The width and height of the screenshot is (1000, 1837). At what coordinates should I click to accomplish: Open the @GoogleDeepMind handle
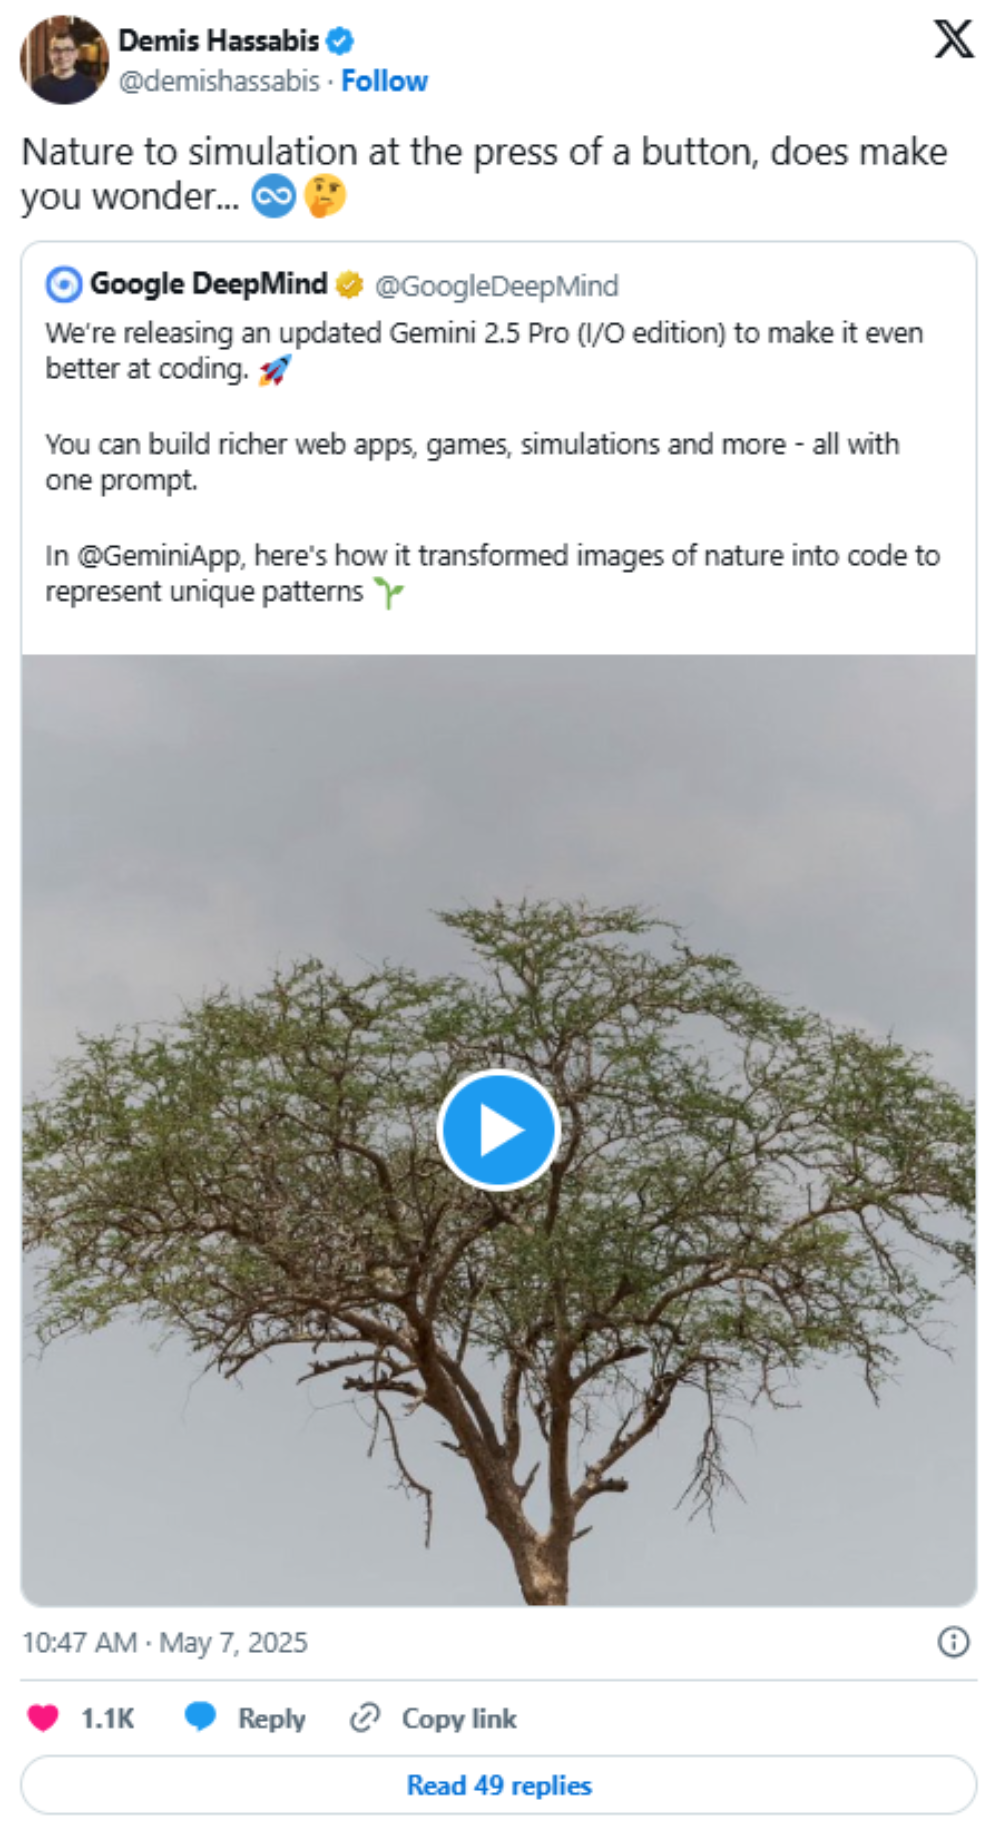coord(496,286)
